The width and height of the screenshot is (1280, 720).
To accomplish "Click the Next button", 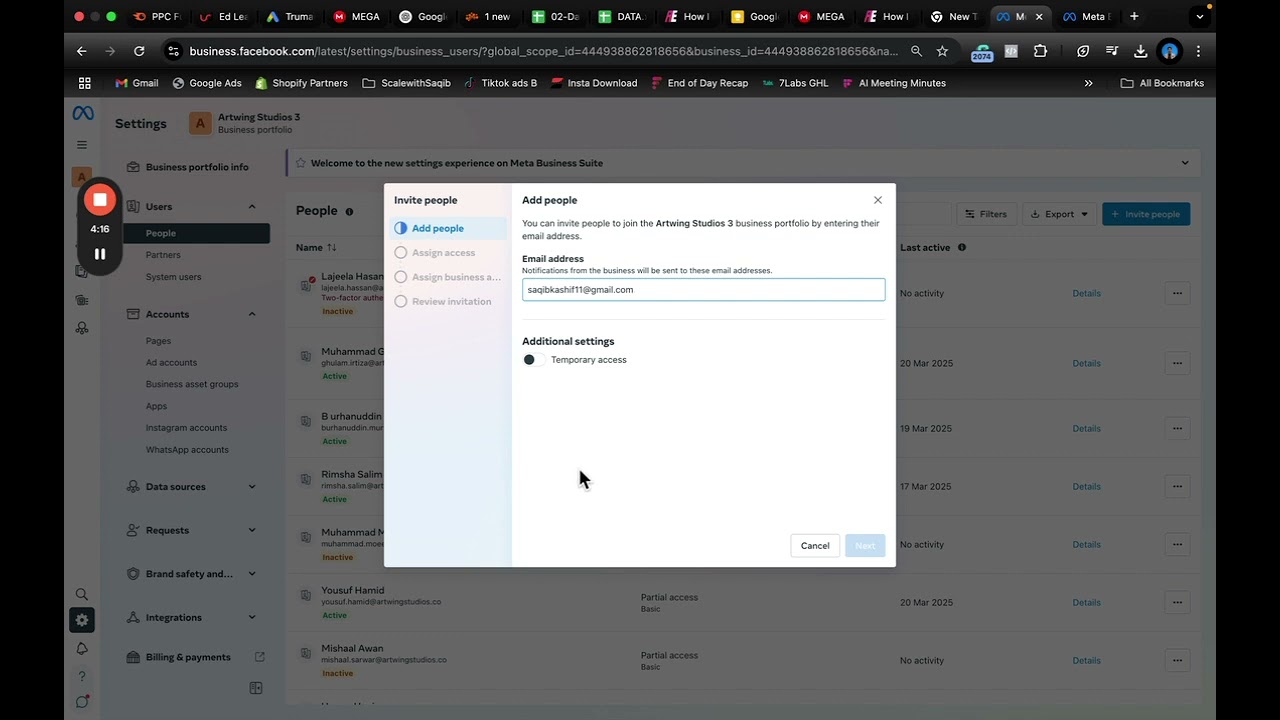I will 865,546.
